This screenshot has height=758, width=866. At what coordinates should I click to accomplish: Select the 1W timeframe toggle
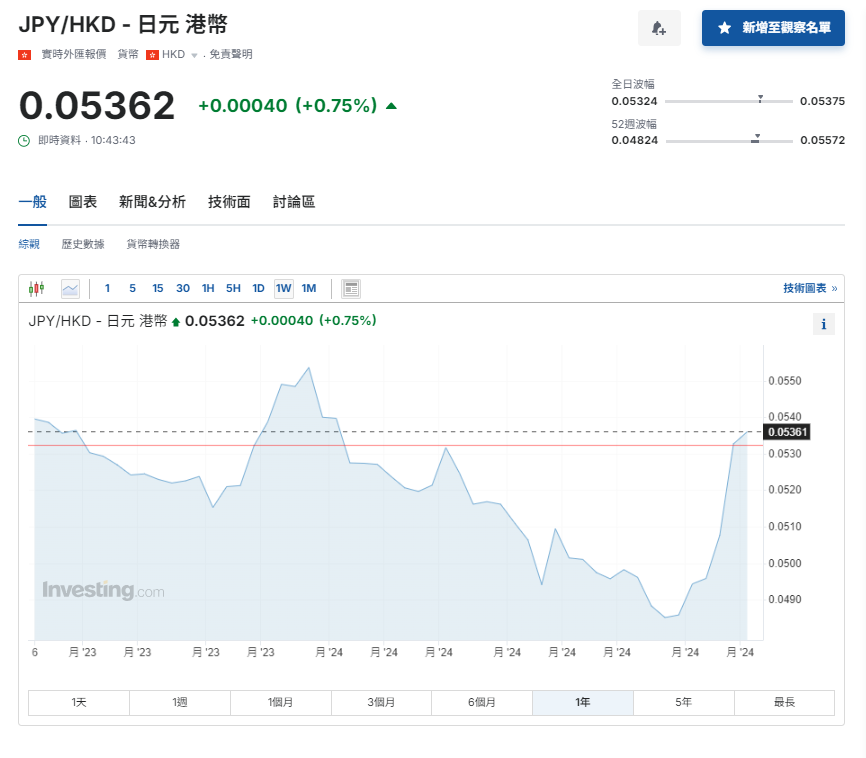pyautogui.click(x=283, y=288)
